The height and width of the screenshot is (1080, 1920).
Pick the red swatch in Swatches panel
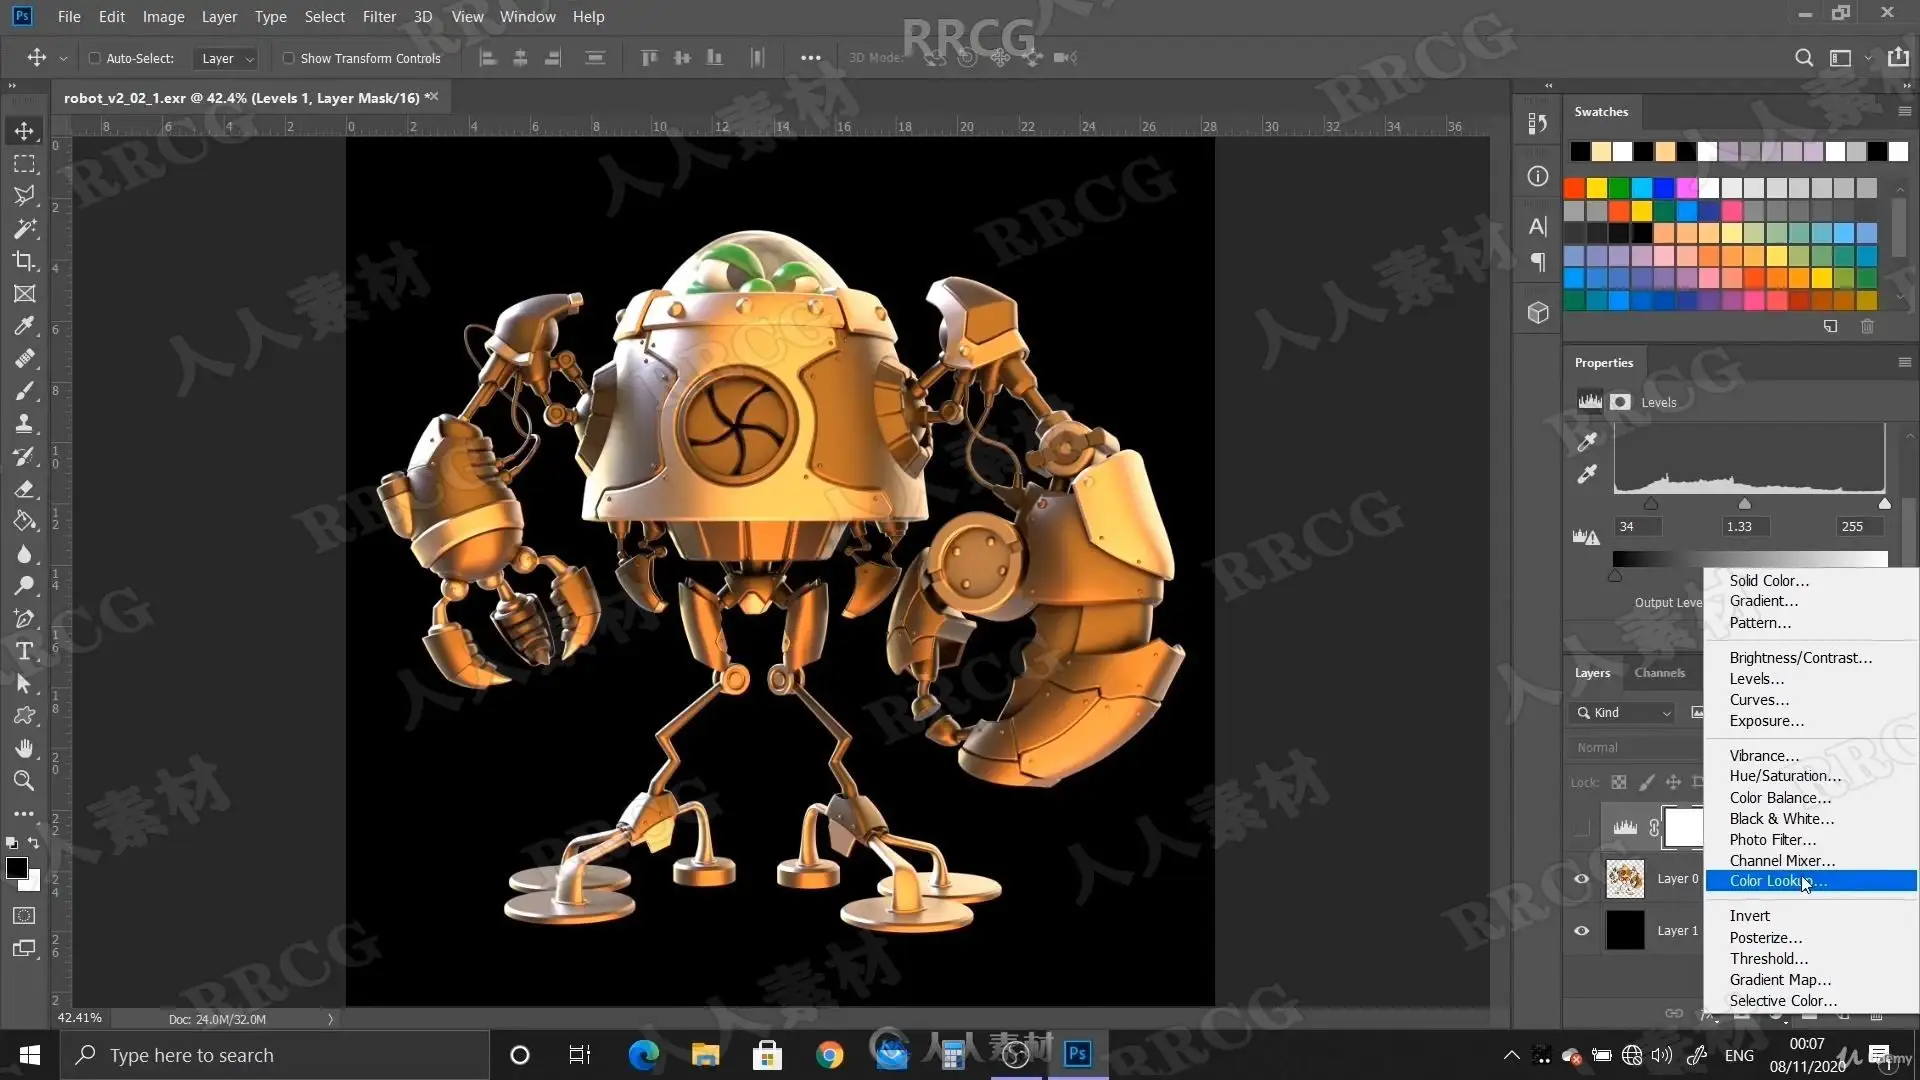coord(1574,188)
